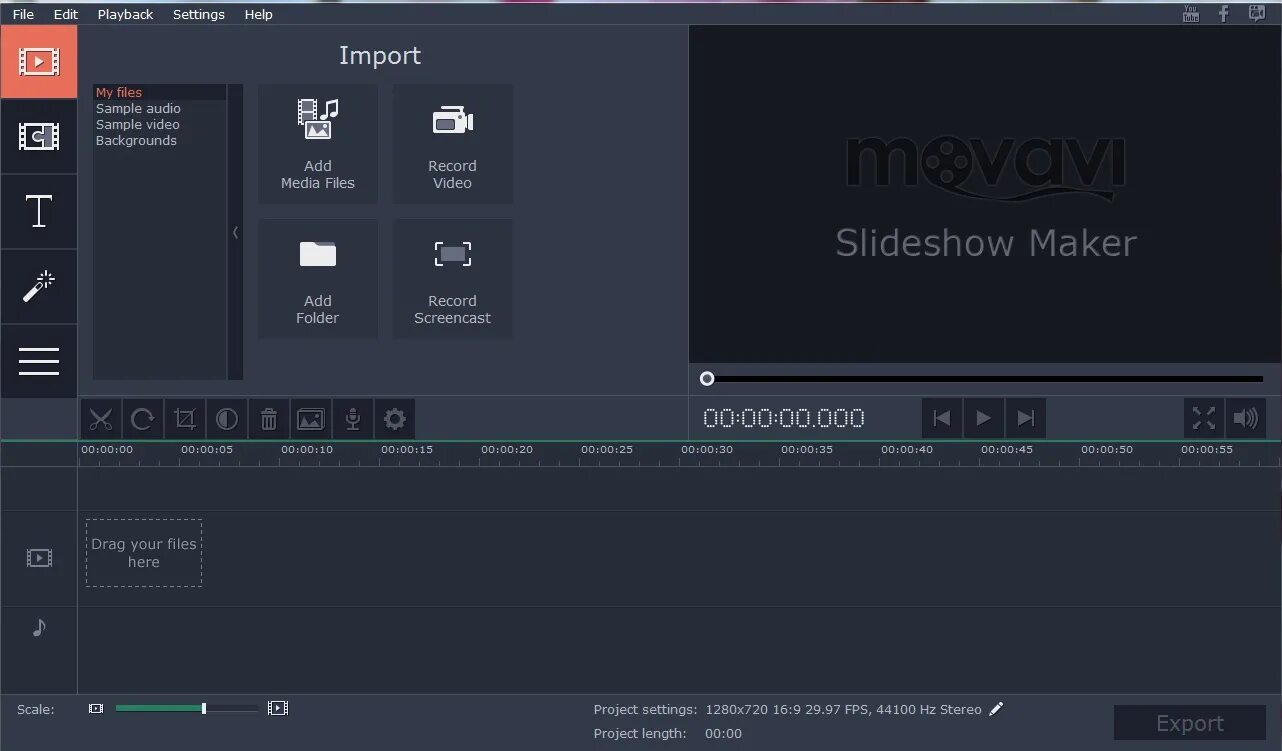Open the YouTube link icon

point(1190,13)
